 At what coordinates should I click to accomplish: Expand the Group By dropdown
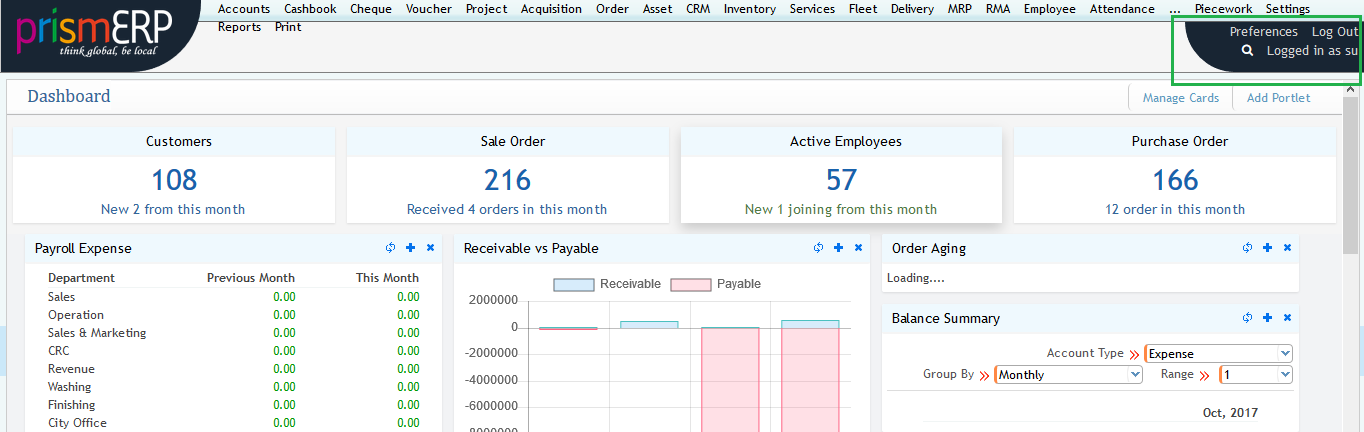[x=1068, y=375]
